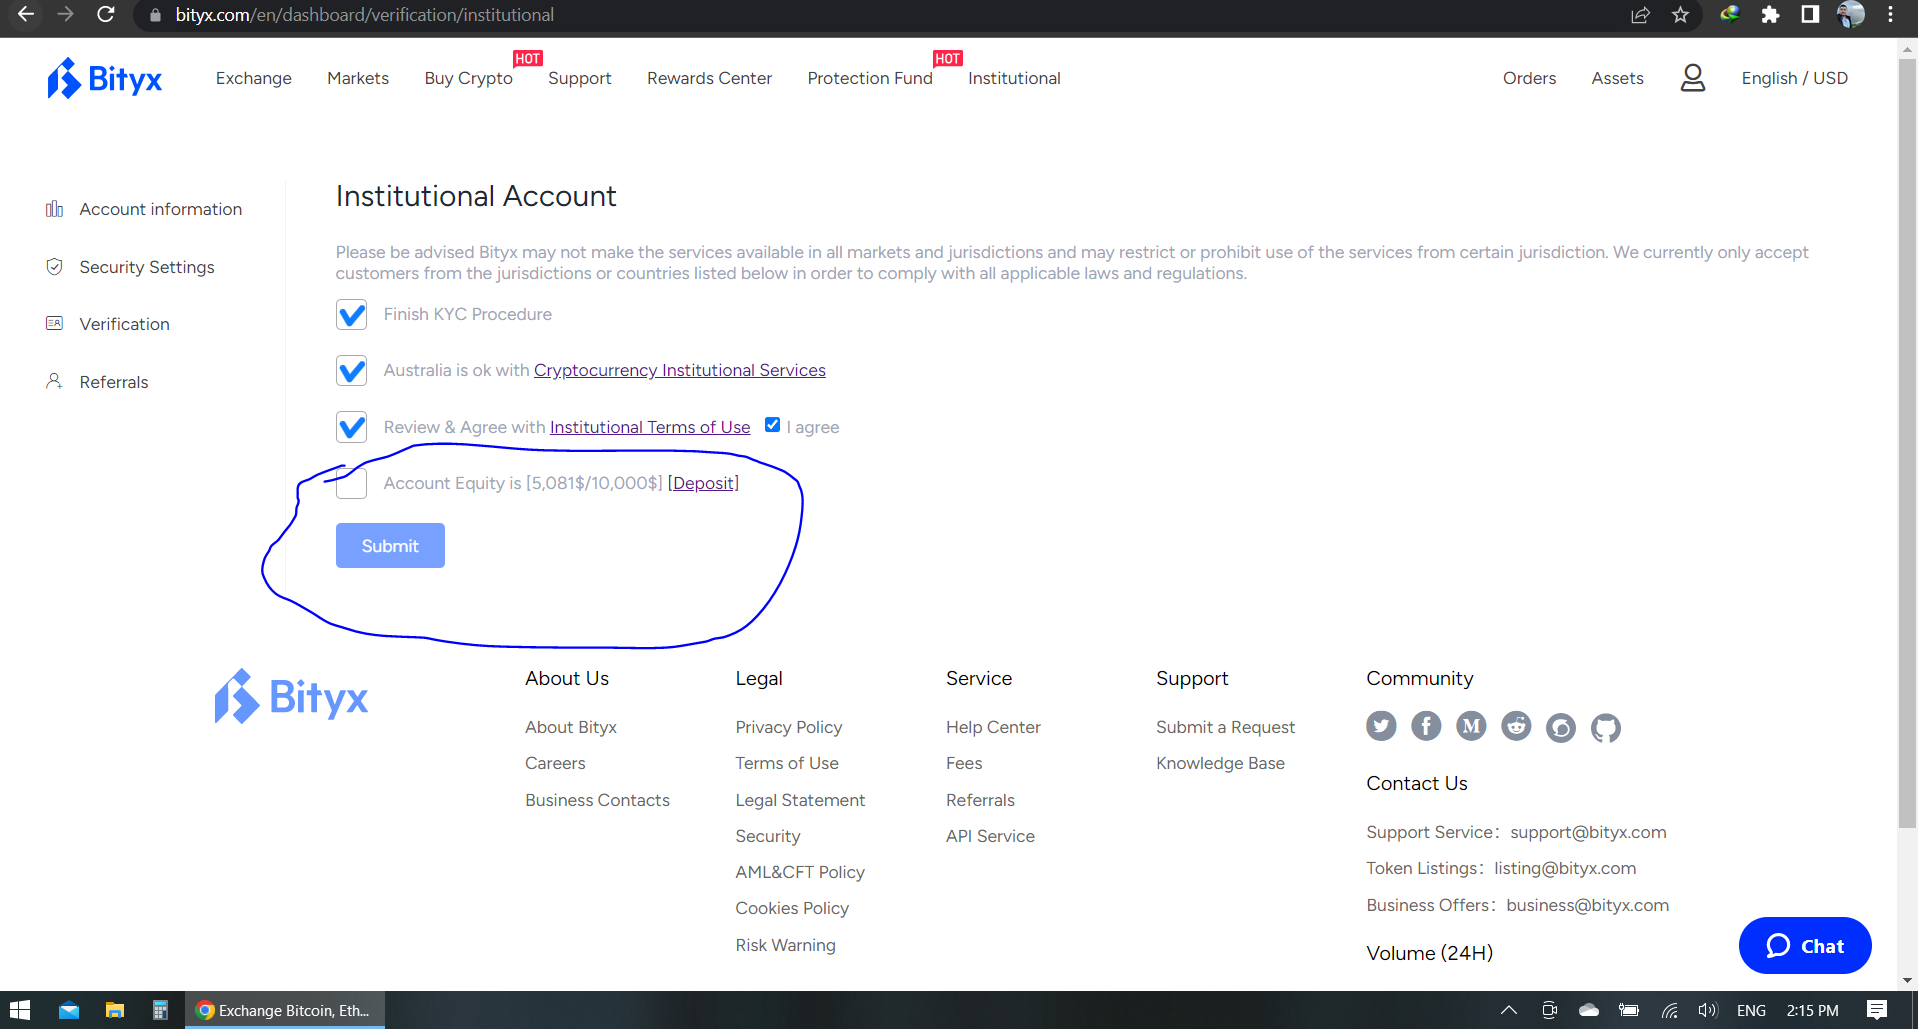The width and height of the screenshot is (1918, 1029).
Task: Open Protection Fund menu item
Action: [x=870, y=78]
